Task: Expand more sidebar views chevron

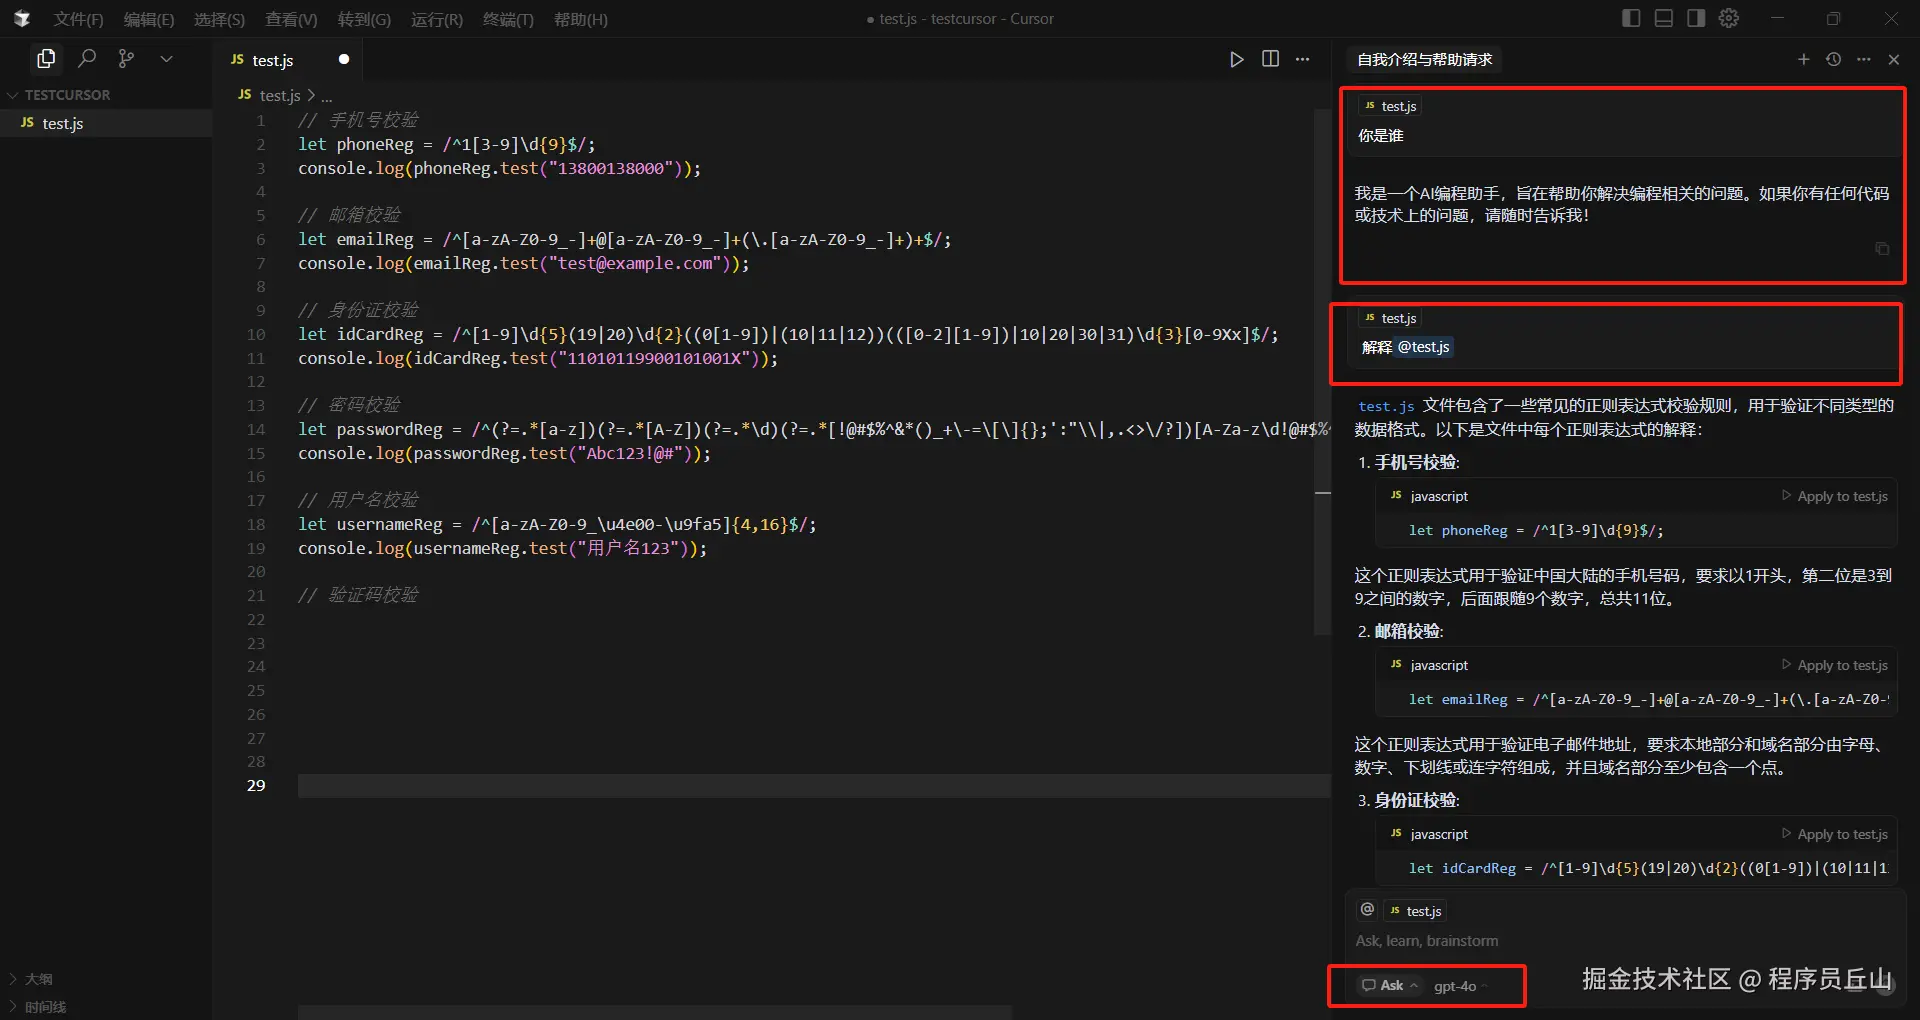Action: coord(166,59)
